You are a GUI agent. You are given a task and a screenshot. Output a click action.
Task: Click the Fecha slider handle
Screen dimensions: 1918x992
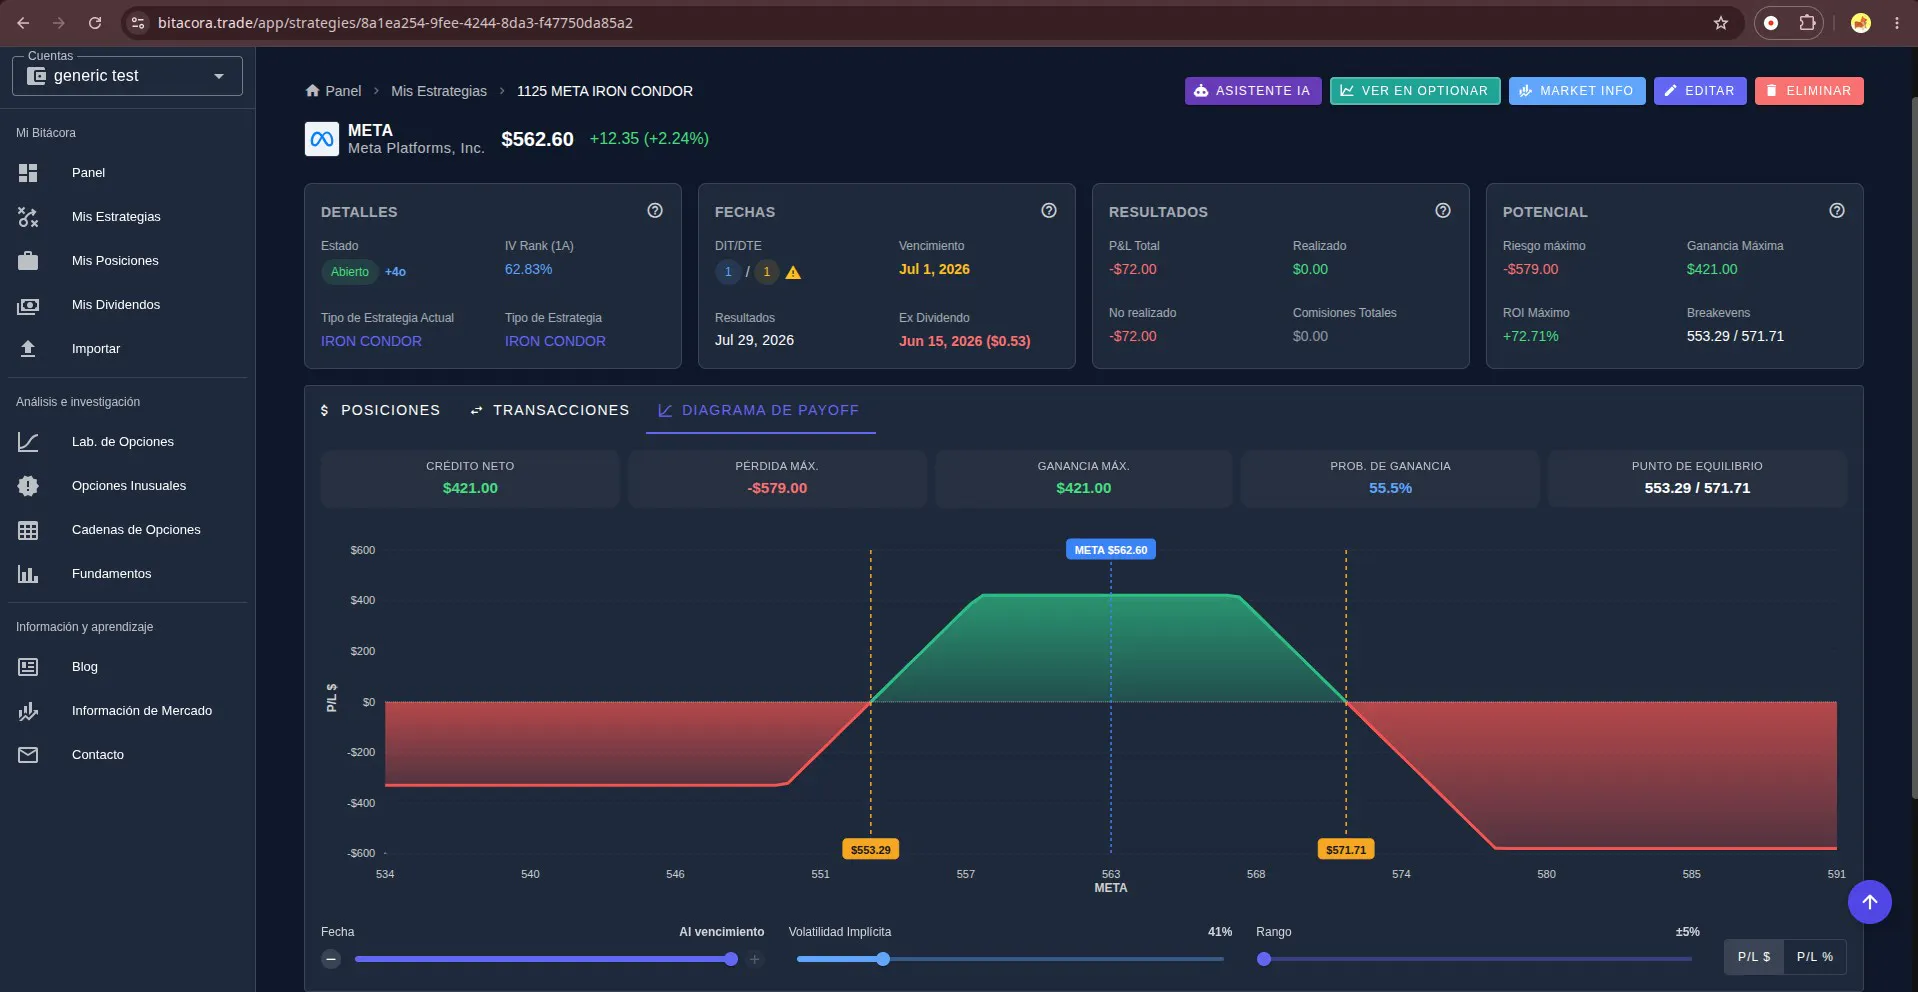(x=731, y=959)
